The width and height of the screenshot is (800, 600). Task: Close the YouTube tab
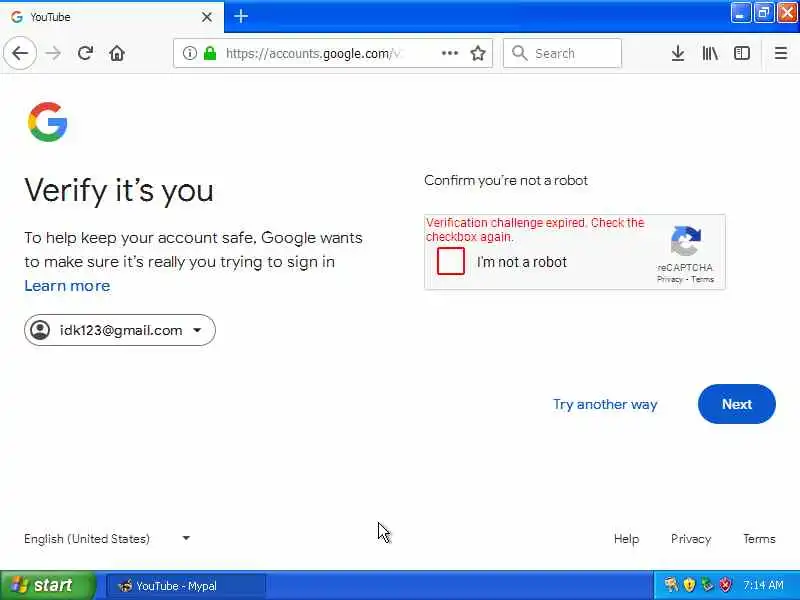pos(207,17)
